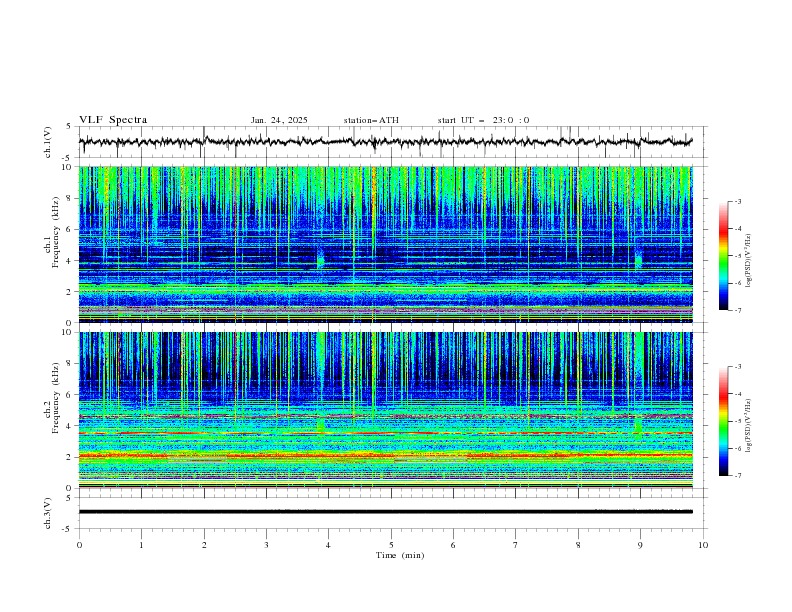Click the '10' tick on the Time axis
Screen dimensions: 792x612
click(703, 545)
